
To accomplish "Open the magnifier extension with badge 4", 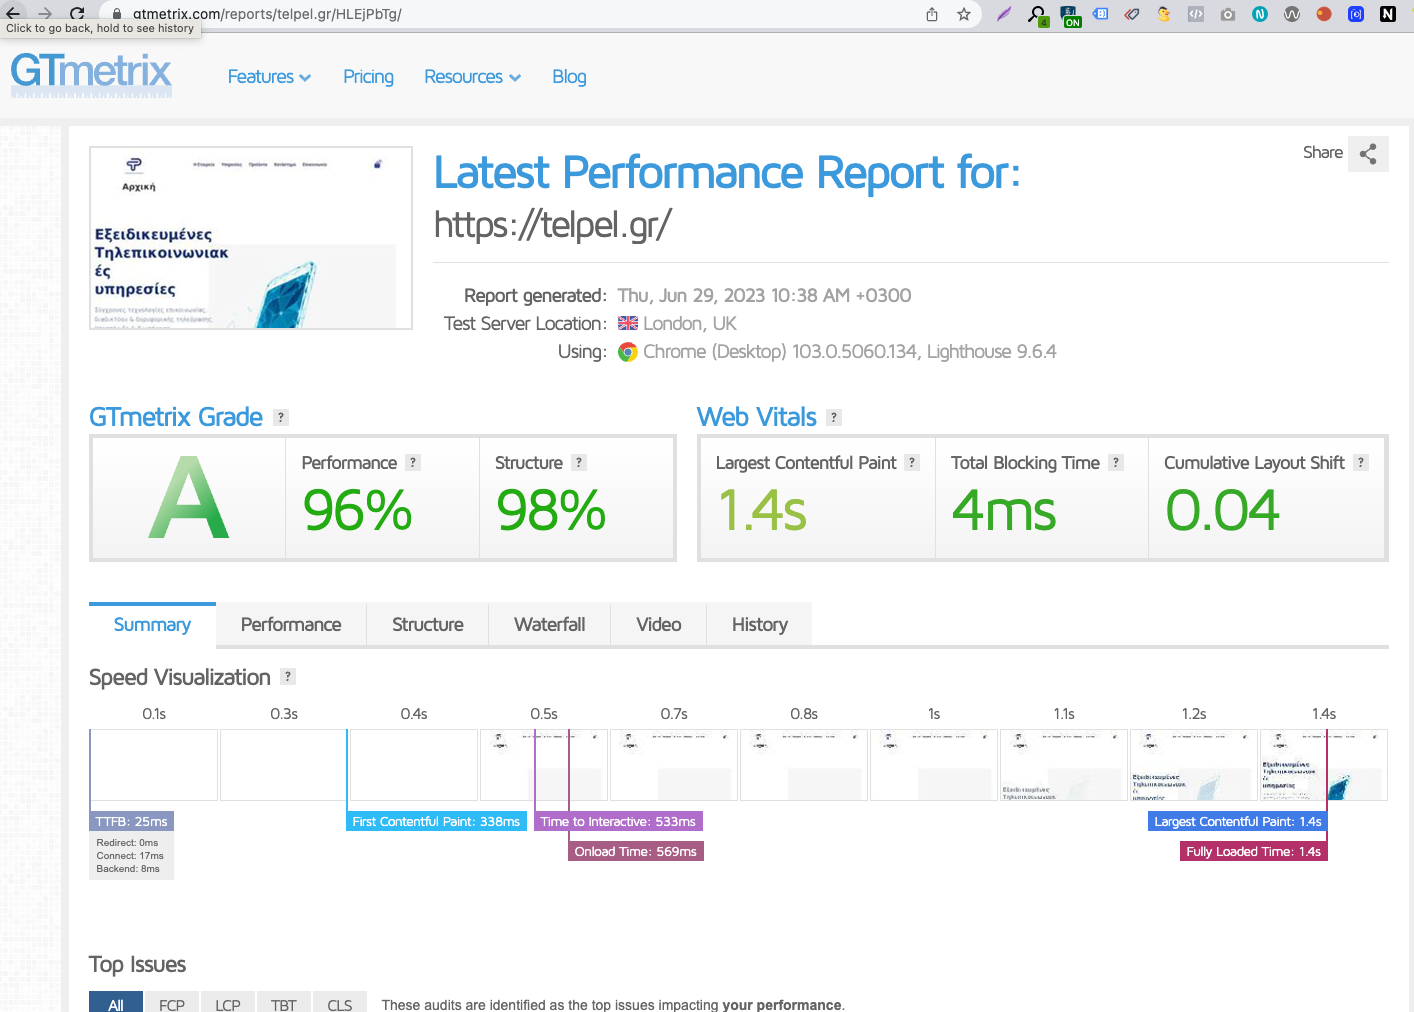I will click(1037, 15).
